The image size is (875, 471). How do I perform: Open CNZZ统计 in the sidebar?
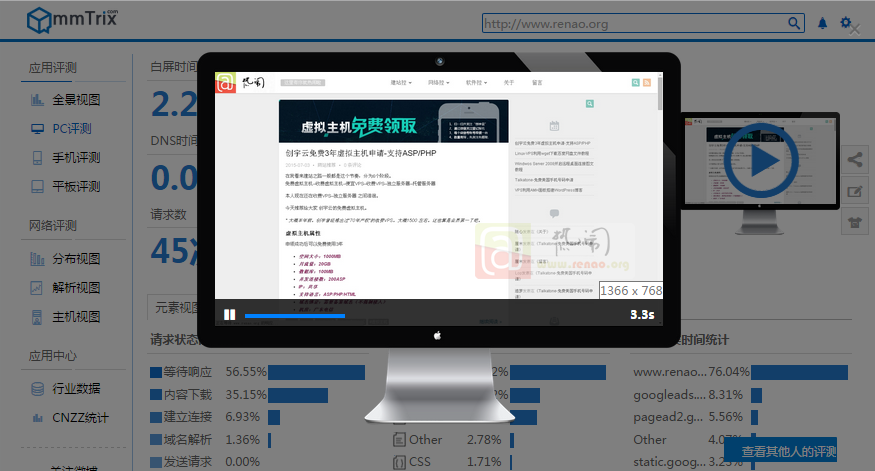coord(80,417)
